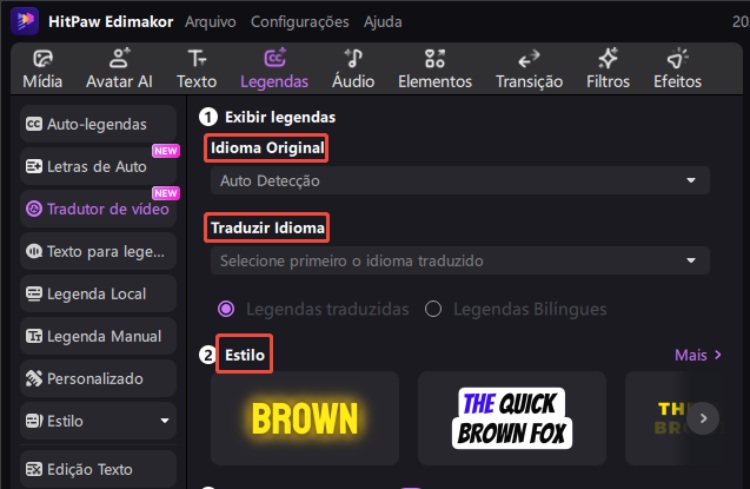This screenshot has height=489, width=750.
Task: Click the Estilo sidebar icon
Action: coord(33,421)
